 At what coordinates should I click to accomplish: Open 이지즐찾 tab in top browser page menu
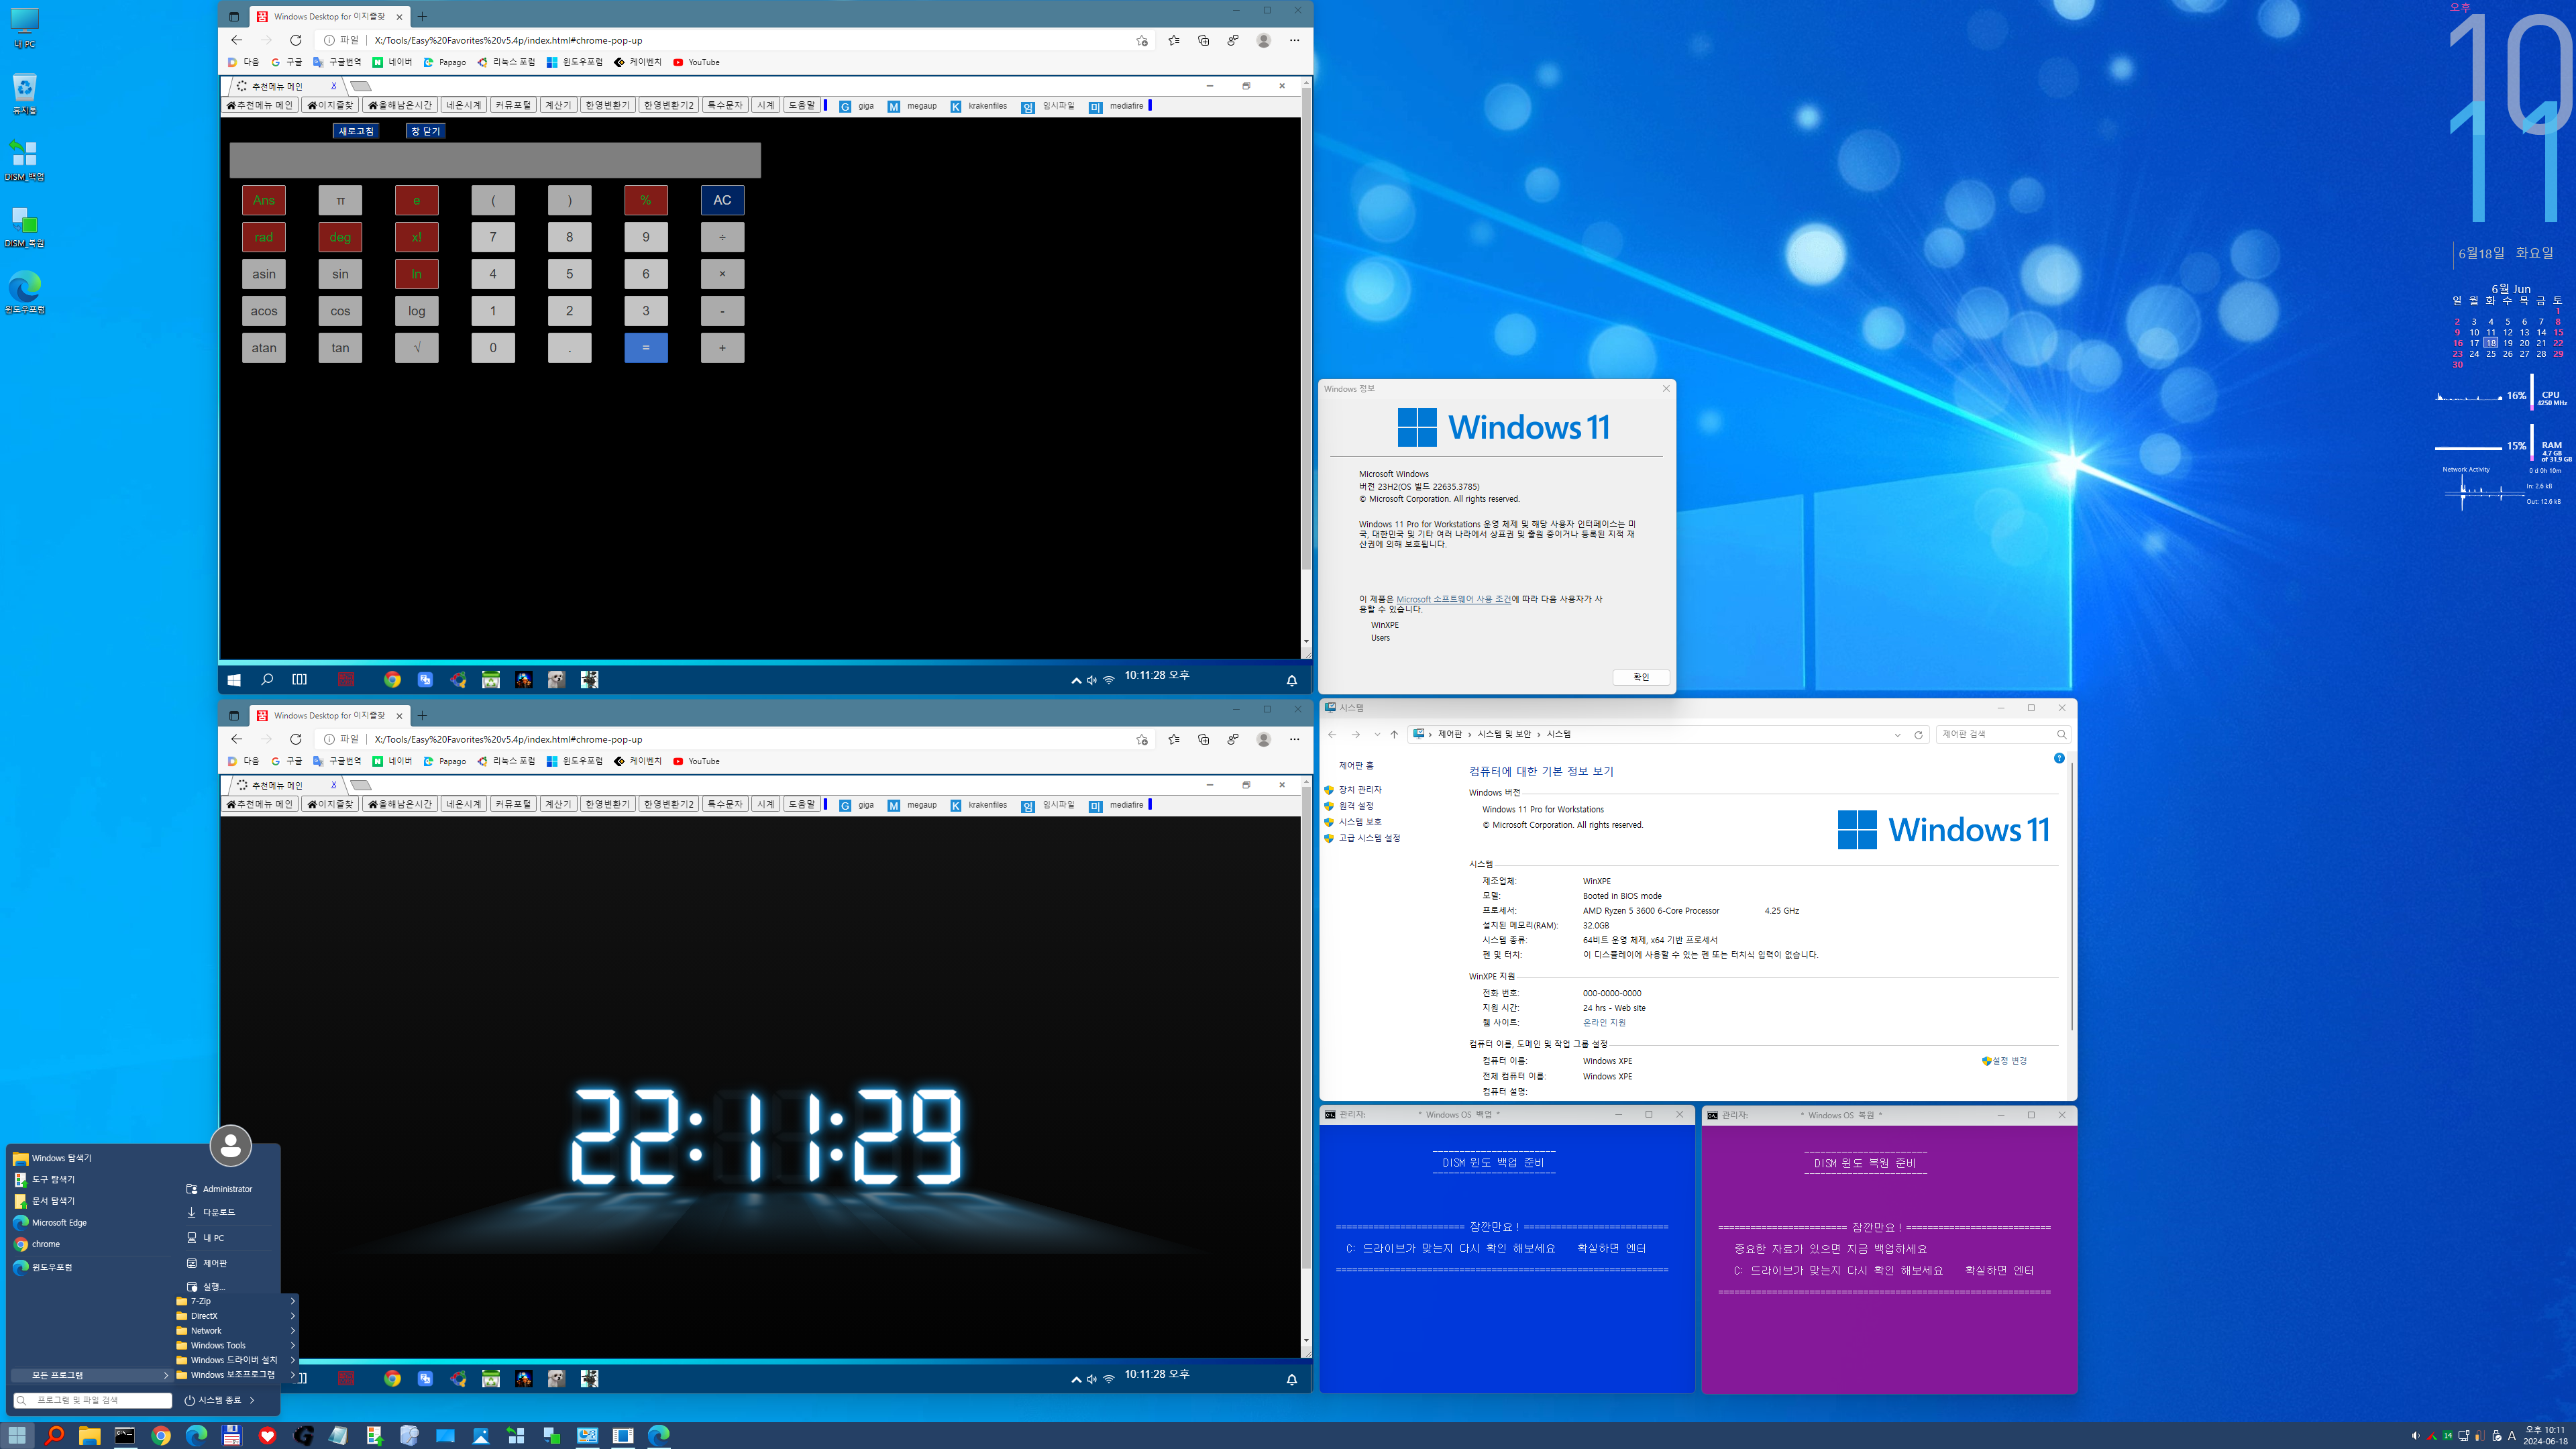[330, 105]
